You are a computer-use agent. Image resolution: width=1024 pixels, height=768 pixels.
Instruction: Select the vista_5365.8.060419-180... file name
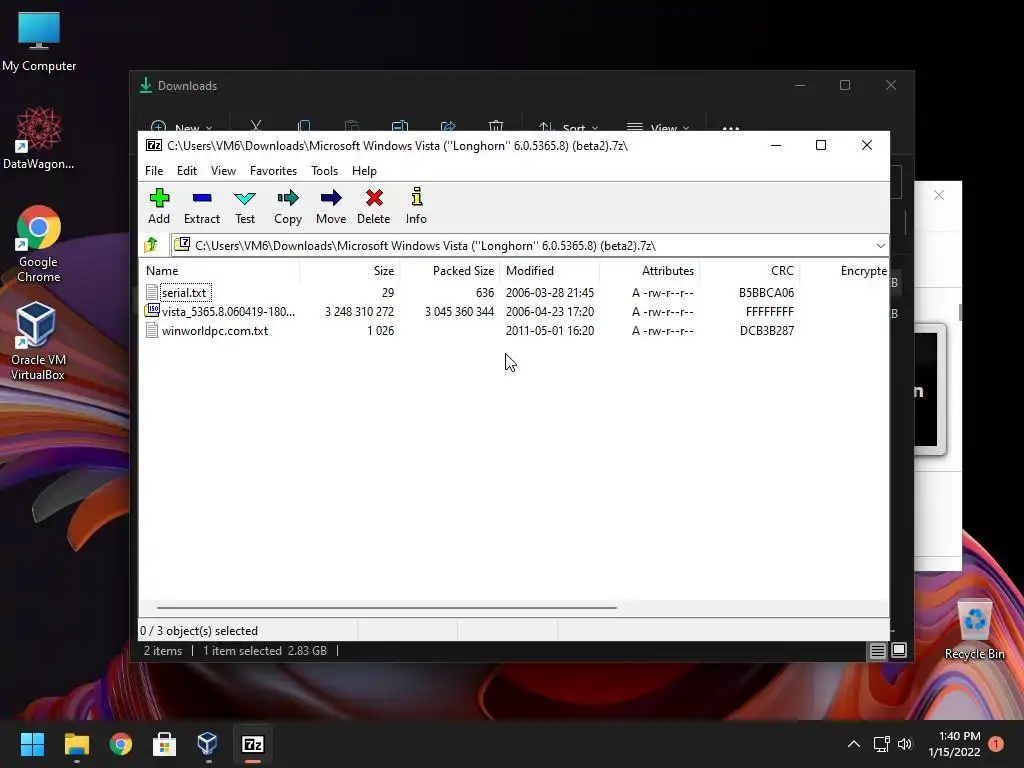[228, 312]
